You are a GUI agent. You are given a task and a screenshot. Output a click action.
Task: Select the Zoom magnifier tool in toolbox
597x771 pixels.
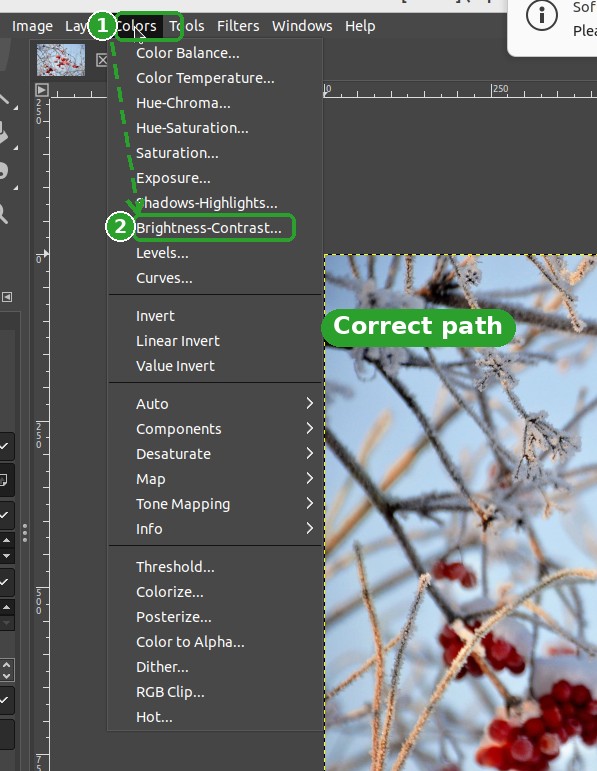pos(3,214)
